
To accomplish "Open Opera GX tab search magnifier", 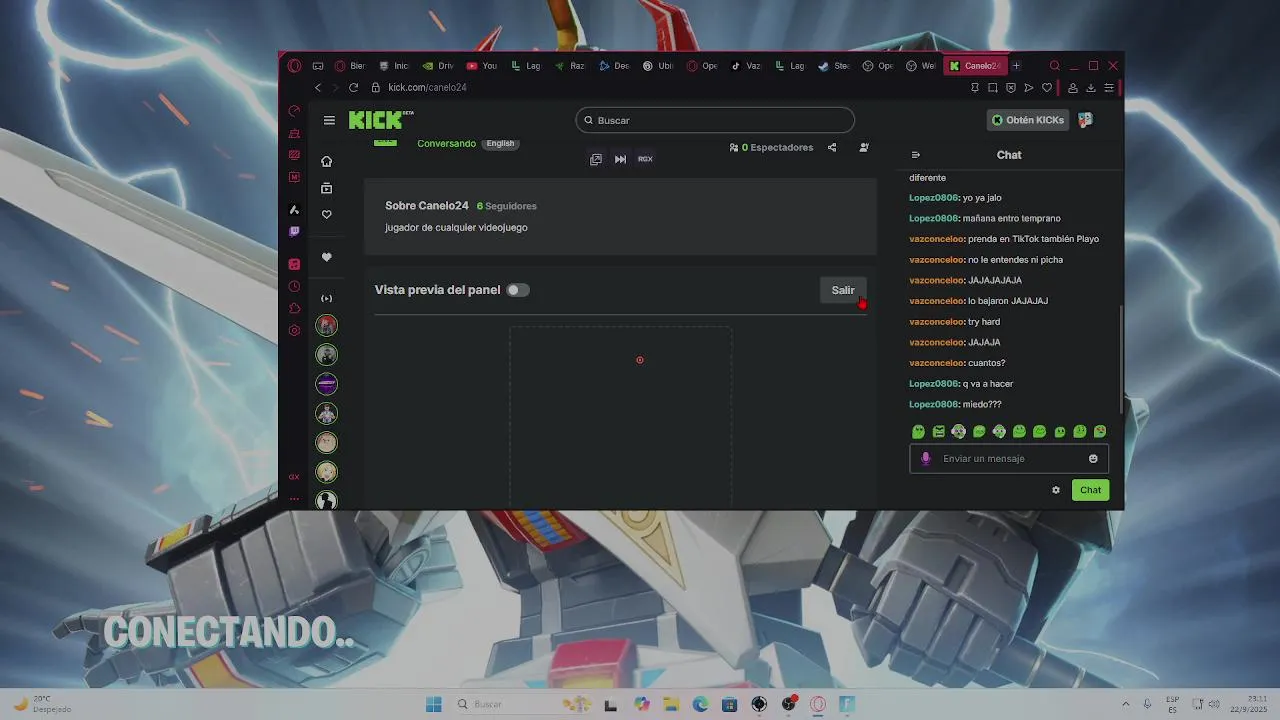I will pos(1054,66).
